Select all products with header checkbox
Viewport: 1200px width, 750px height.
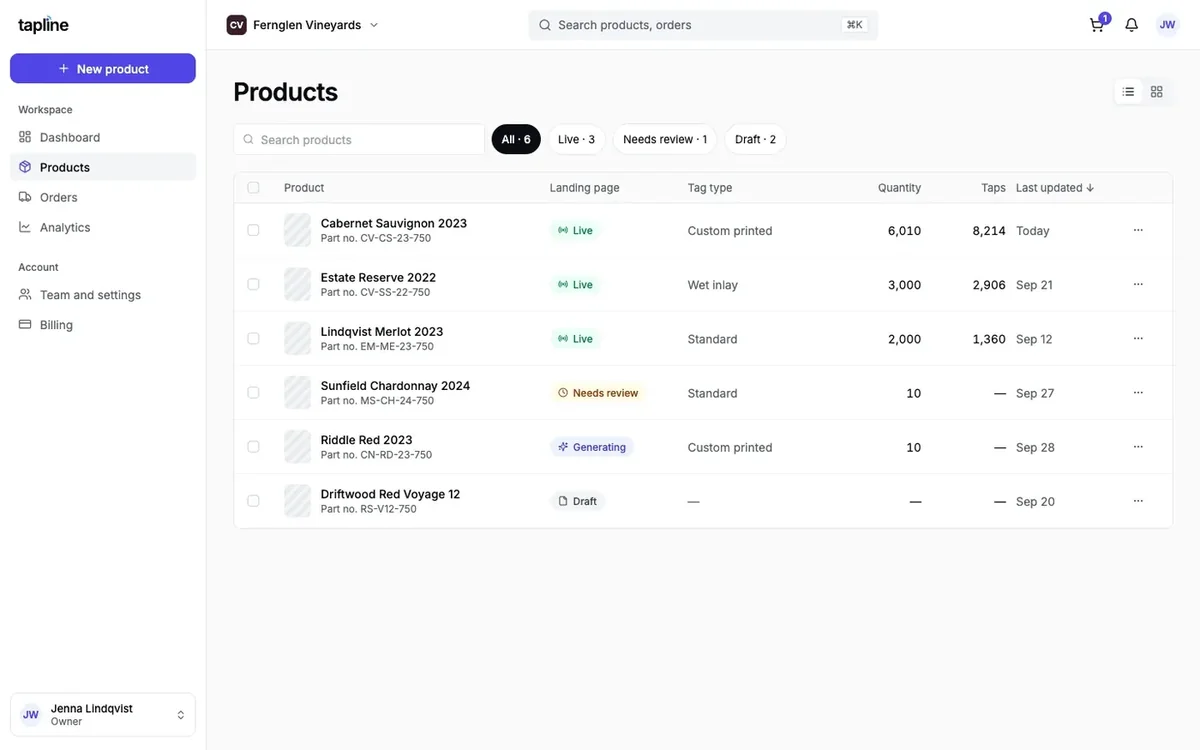click(x=253, y=188)
